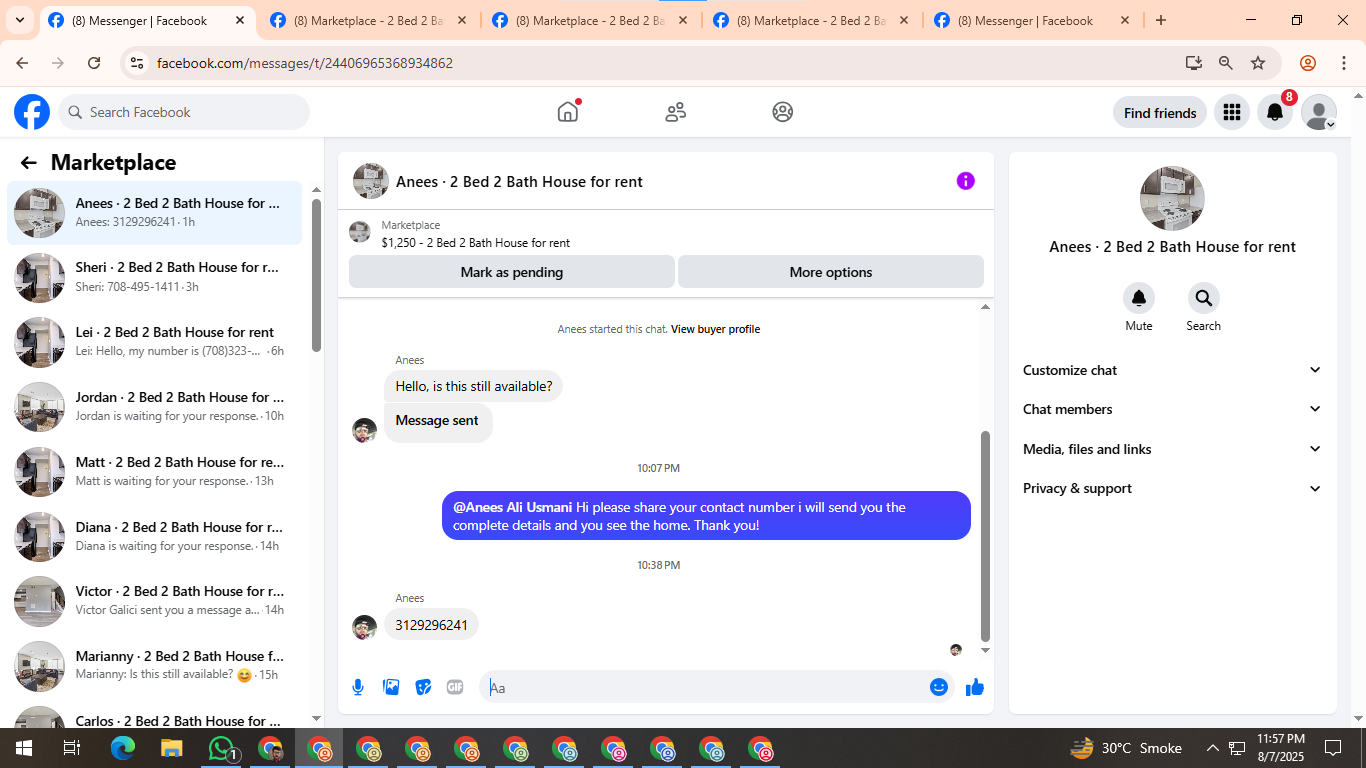Open the Menu grid icon
Image resolution: width=1366 pixels, height=768 pixels.
coord(1232,112)
